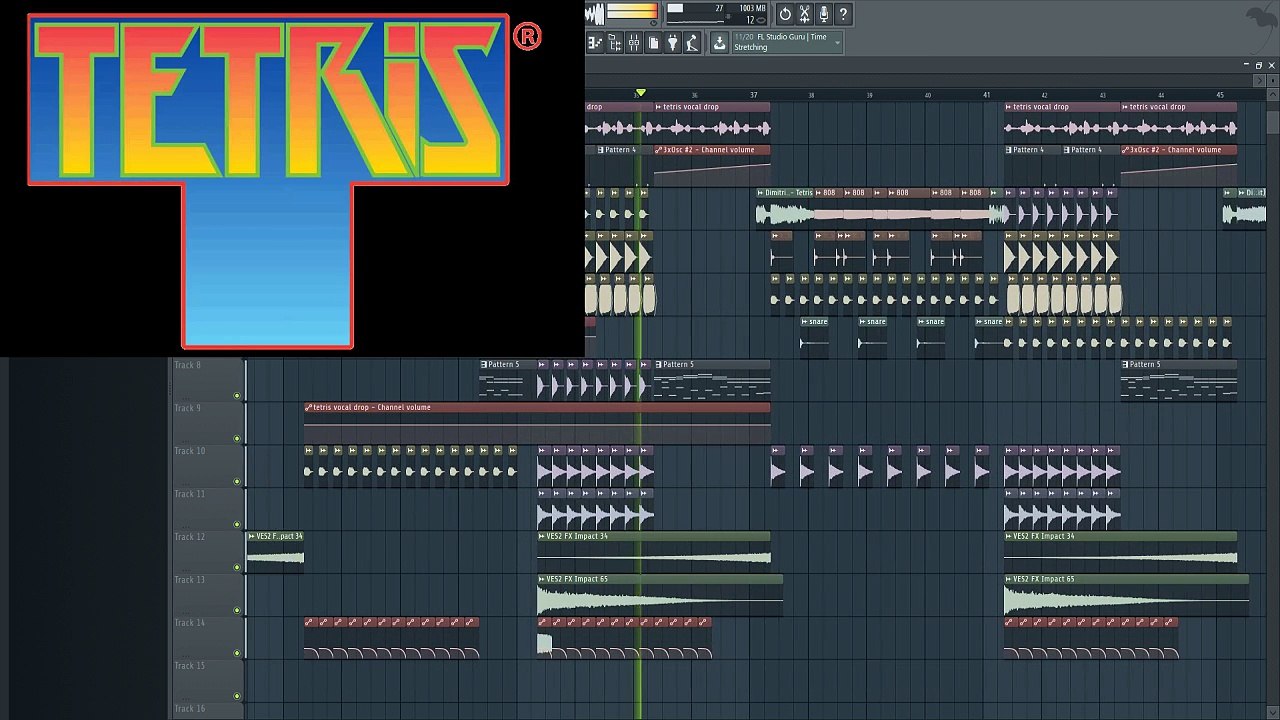The width and height of the screenshot is (1280, 720).
Task: Click the green playhead marker on the timeline
Action: click(640, 93)
